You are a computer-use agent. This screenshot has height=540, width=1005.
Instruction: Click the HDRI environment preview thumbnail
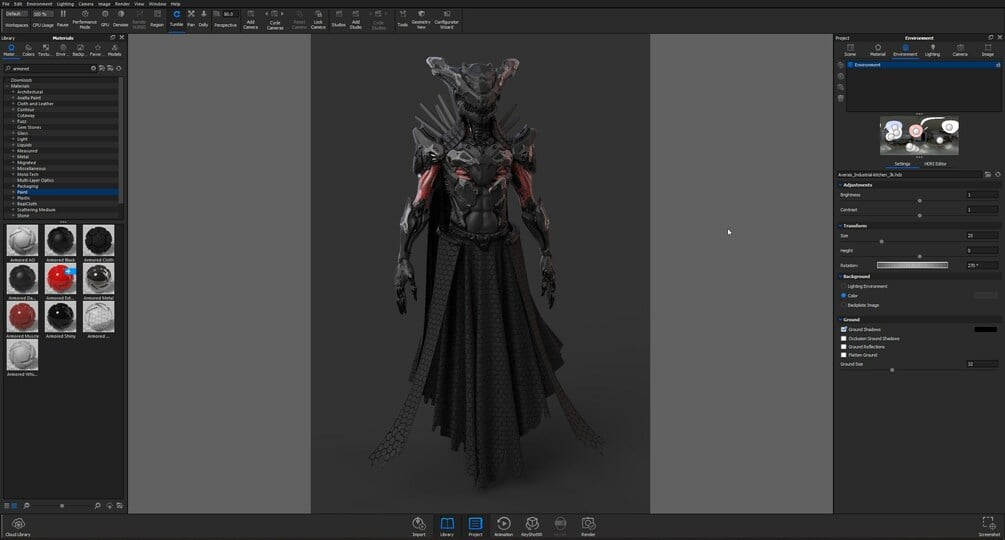pos(919,136)
